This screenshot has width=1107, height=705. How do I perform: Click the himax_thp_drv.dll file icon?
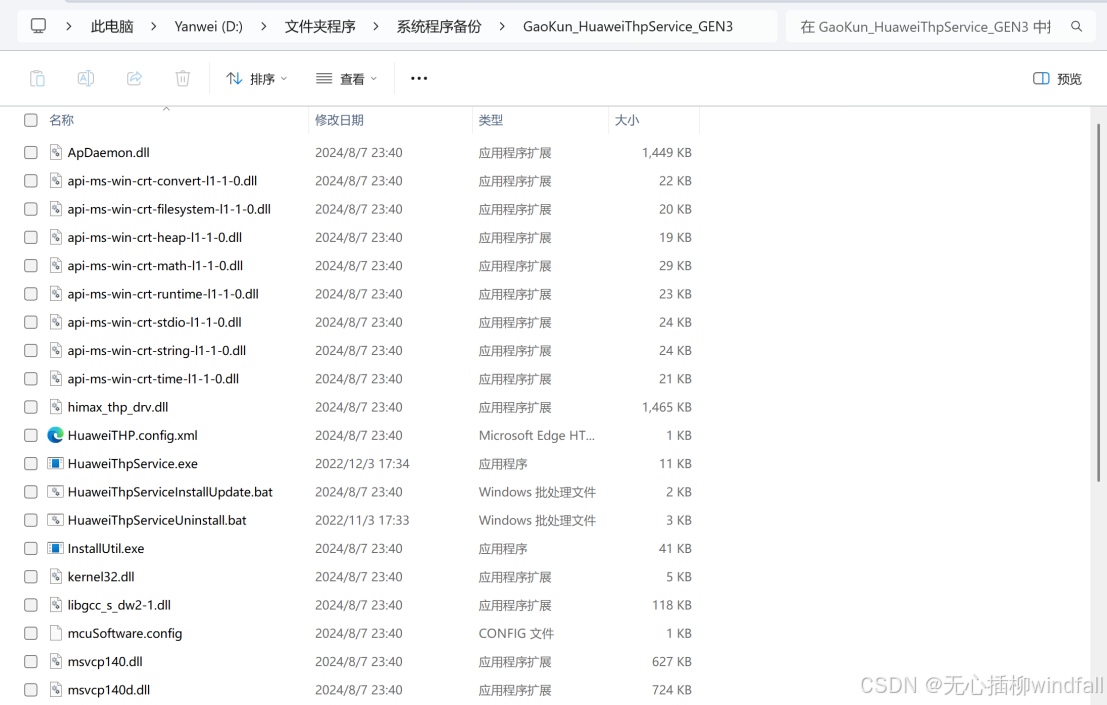click(x=56, y=407)
